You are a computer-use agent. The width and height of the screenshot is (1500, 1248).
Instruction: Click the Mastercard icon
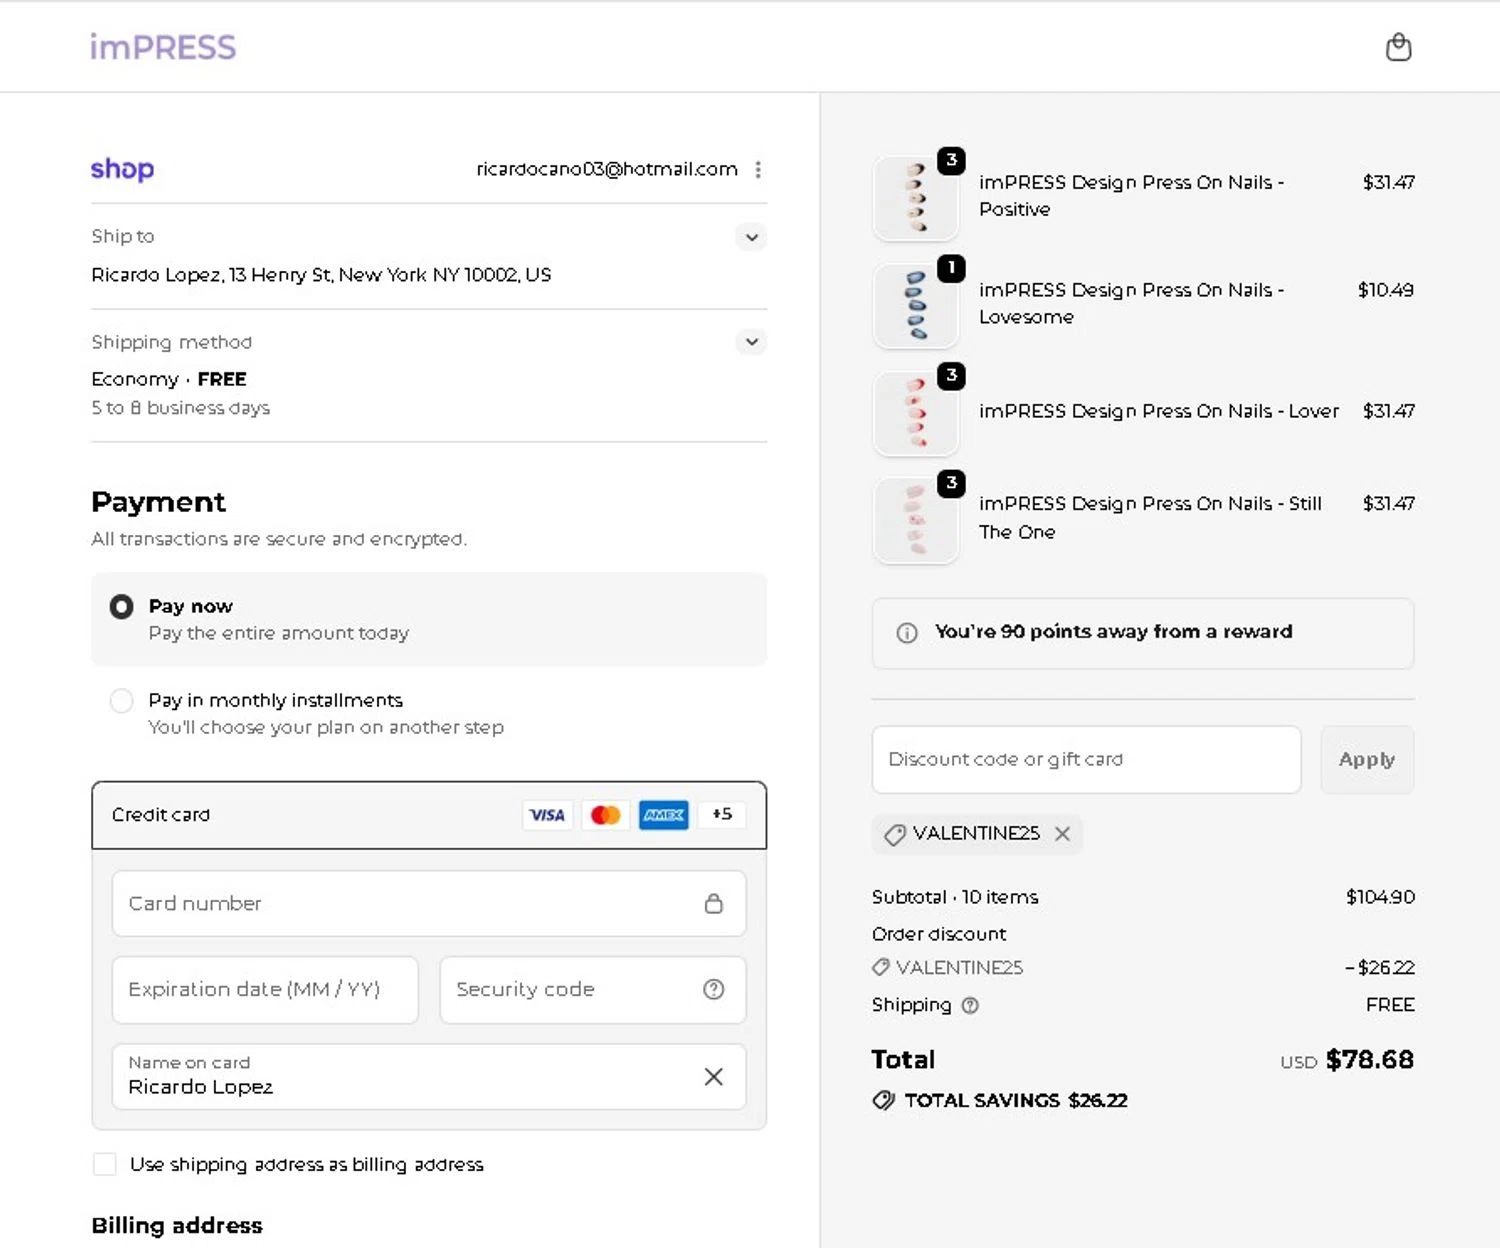point(605,815)
